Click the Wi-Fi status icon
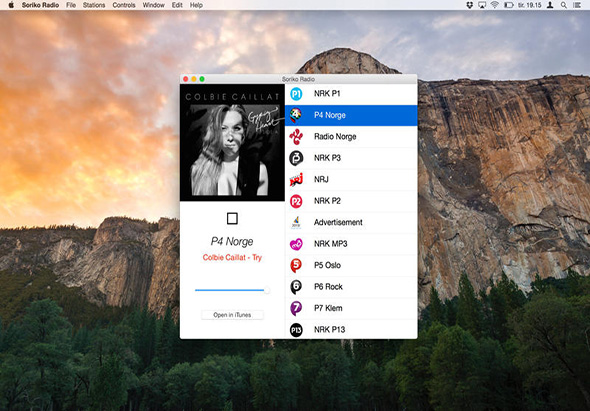Viewport: 590px width, 411px height. click(495, 5)
